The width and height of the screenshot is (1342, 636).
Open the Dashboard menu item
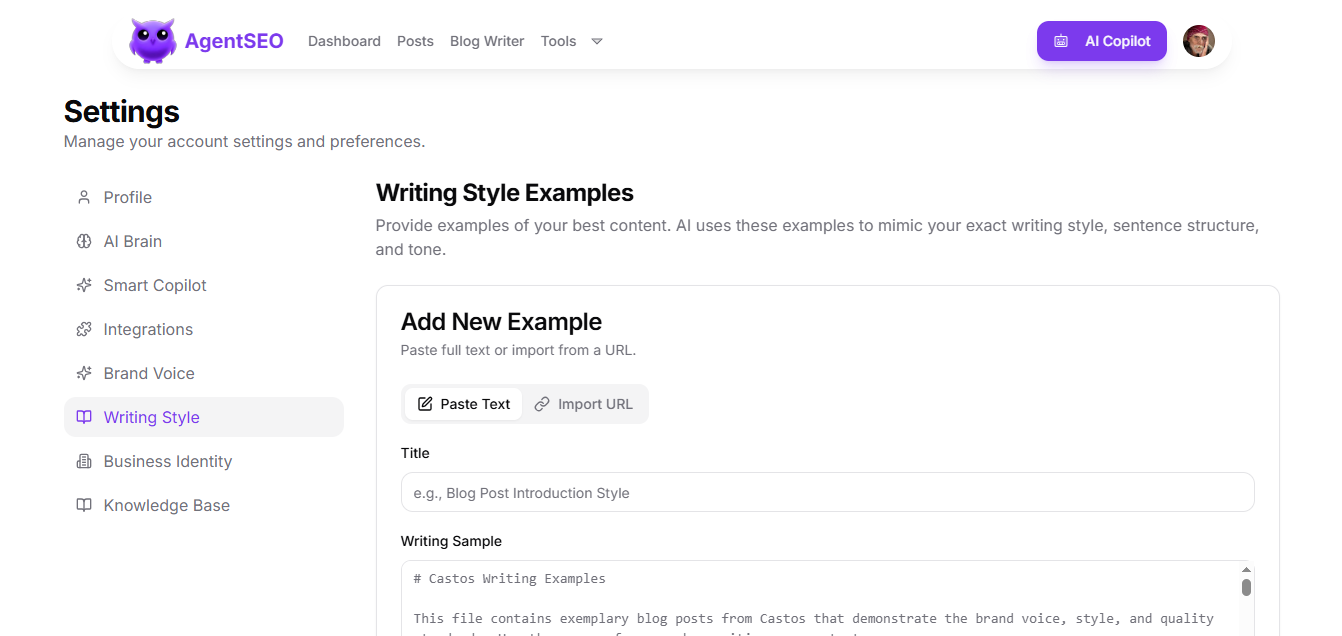tap(344, 41)
